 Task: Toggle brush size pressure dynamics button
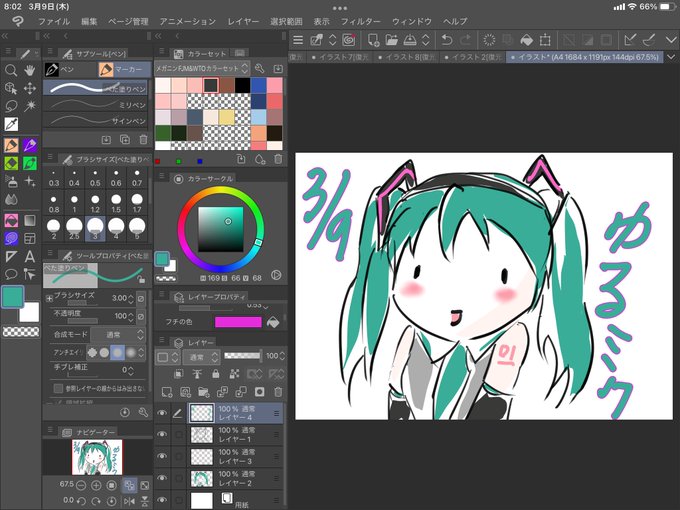[x=141, y=298]
